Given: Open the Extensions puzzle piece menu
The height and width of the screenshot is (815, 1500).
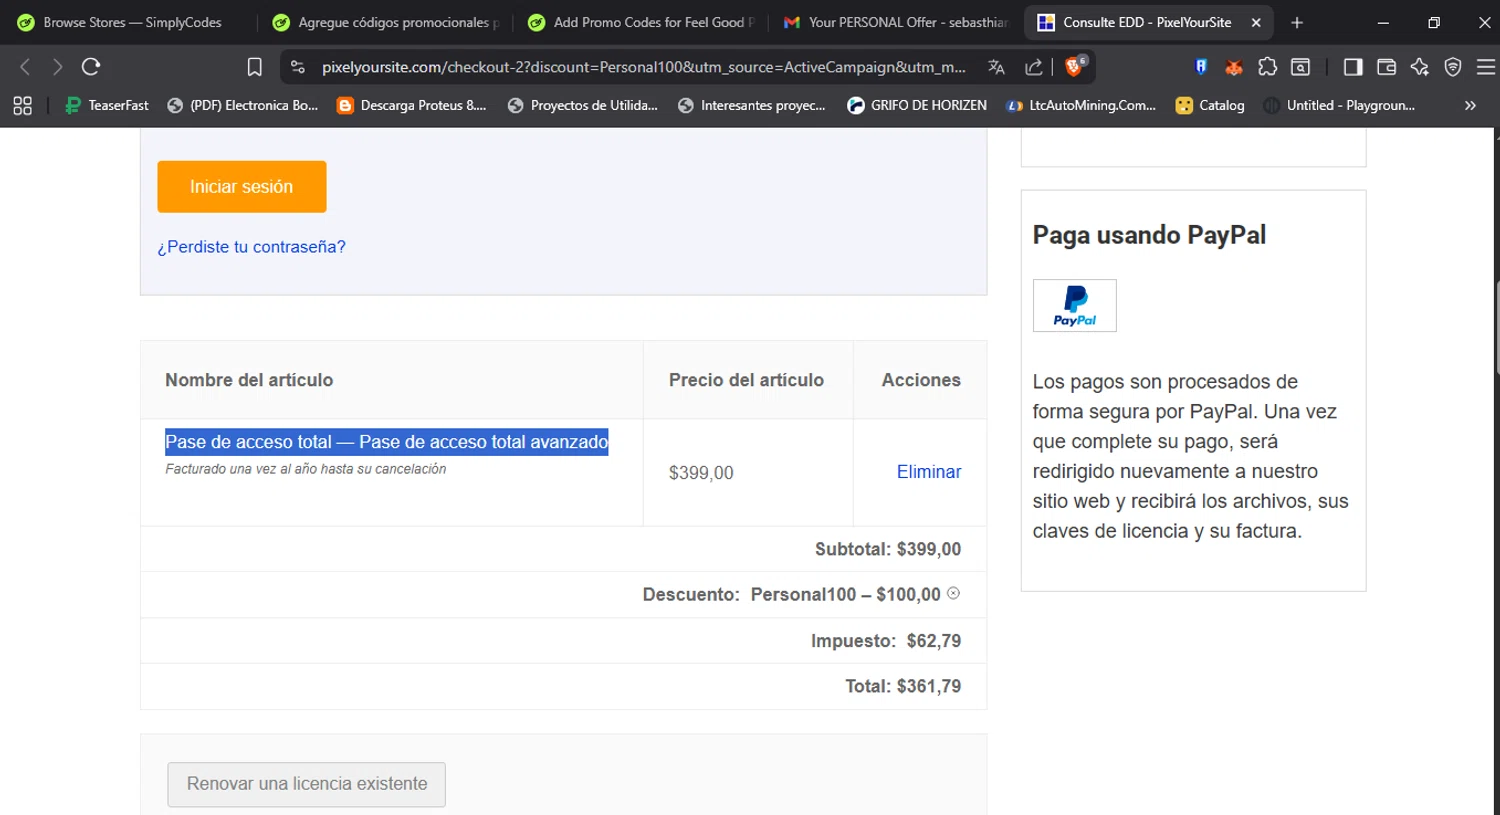Looking at the screenshot, I should pos(1267,67).
